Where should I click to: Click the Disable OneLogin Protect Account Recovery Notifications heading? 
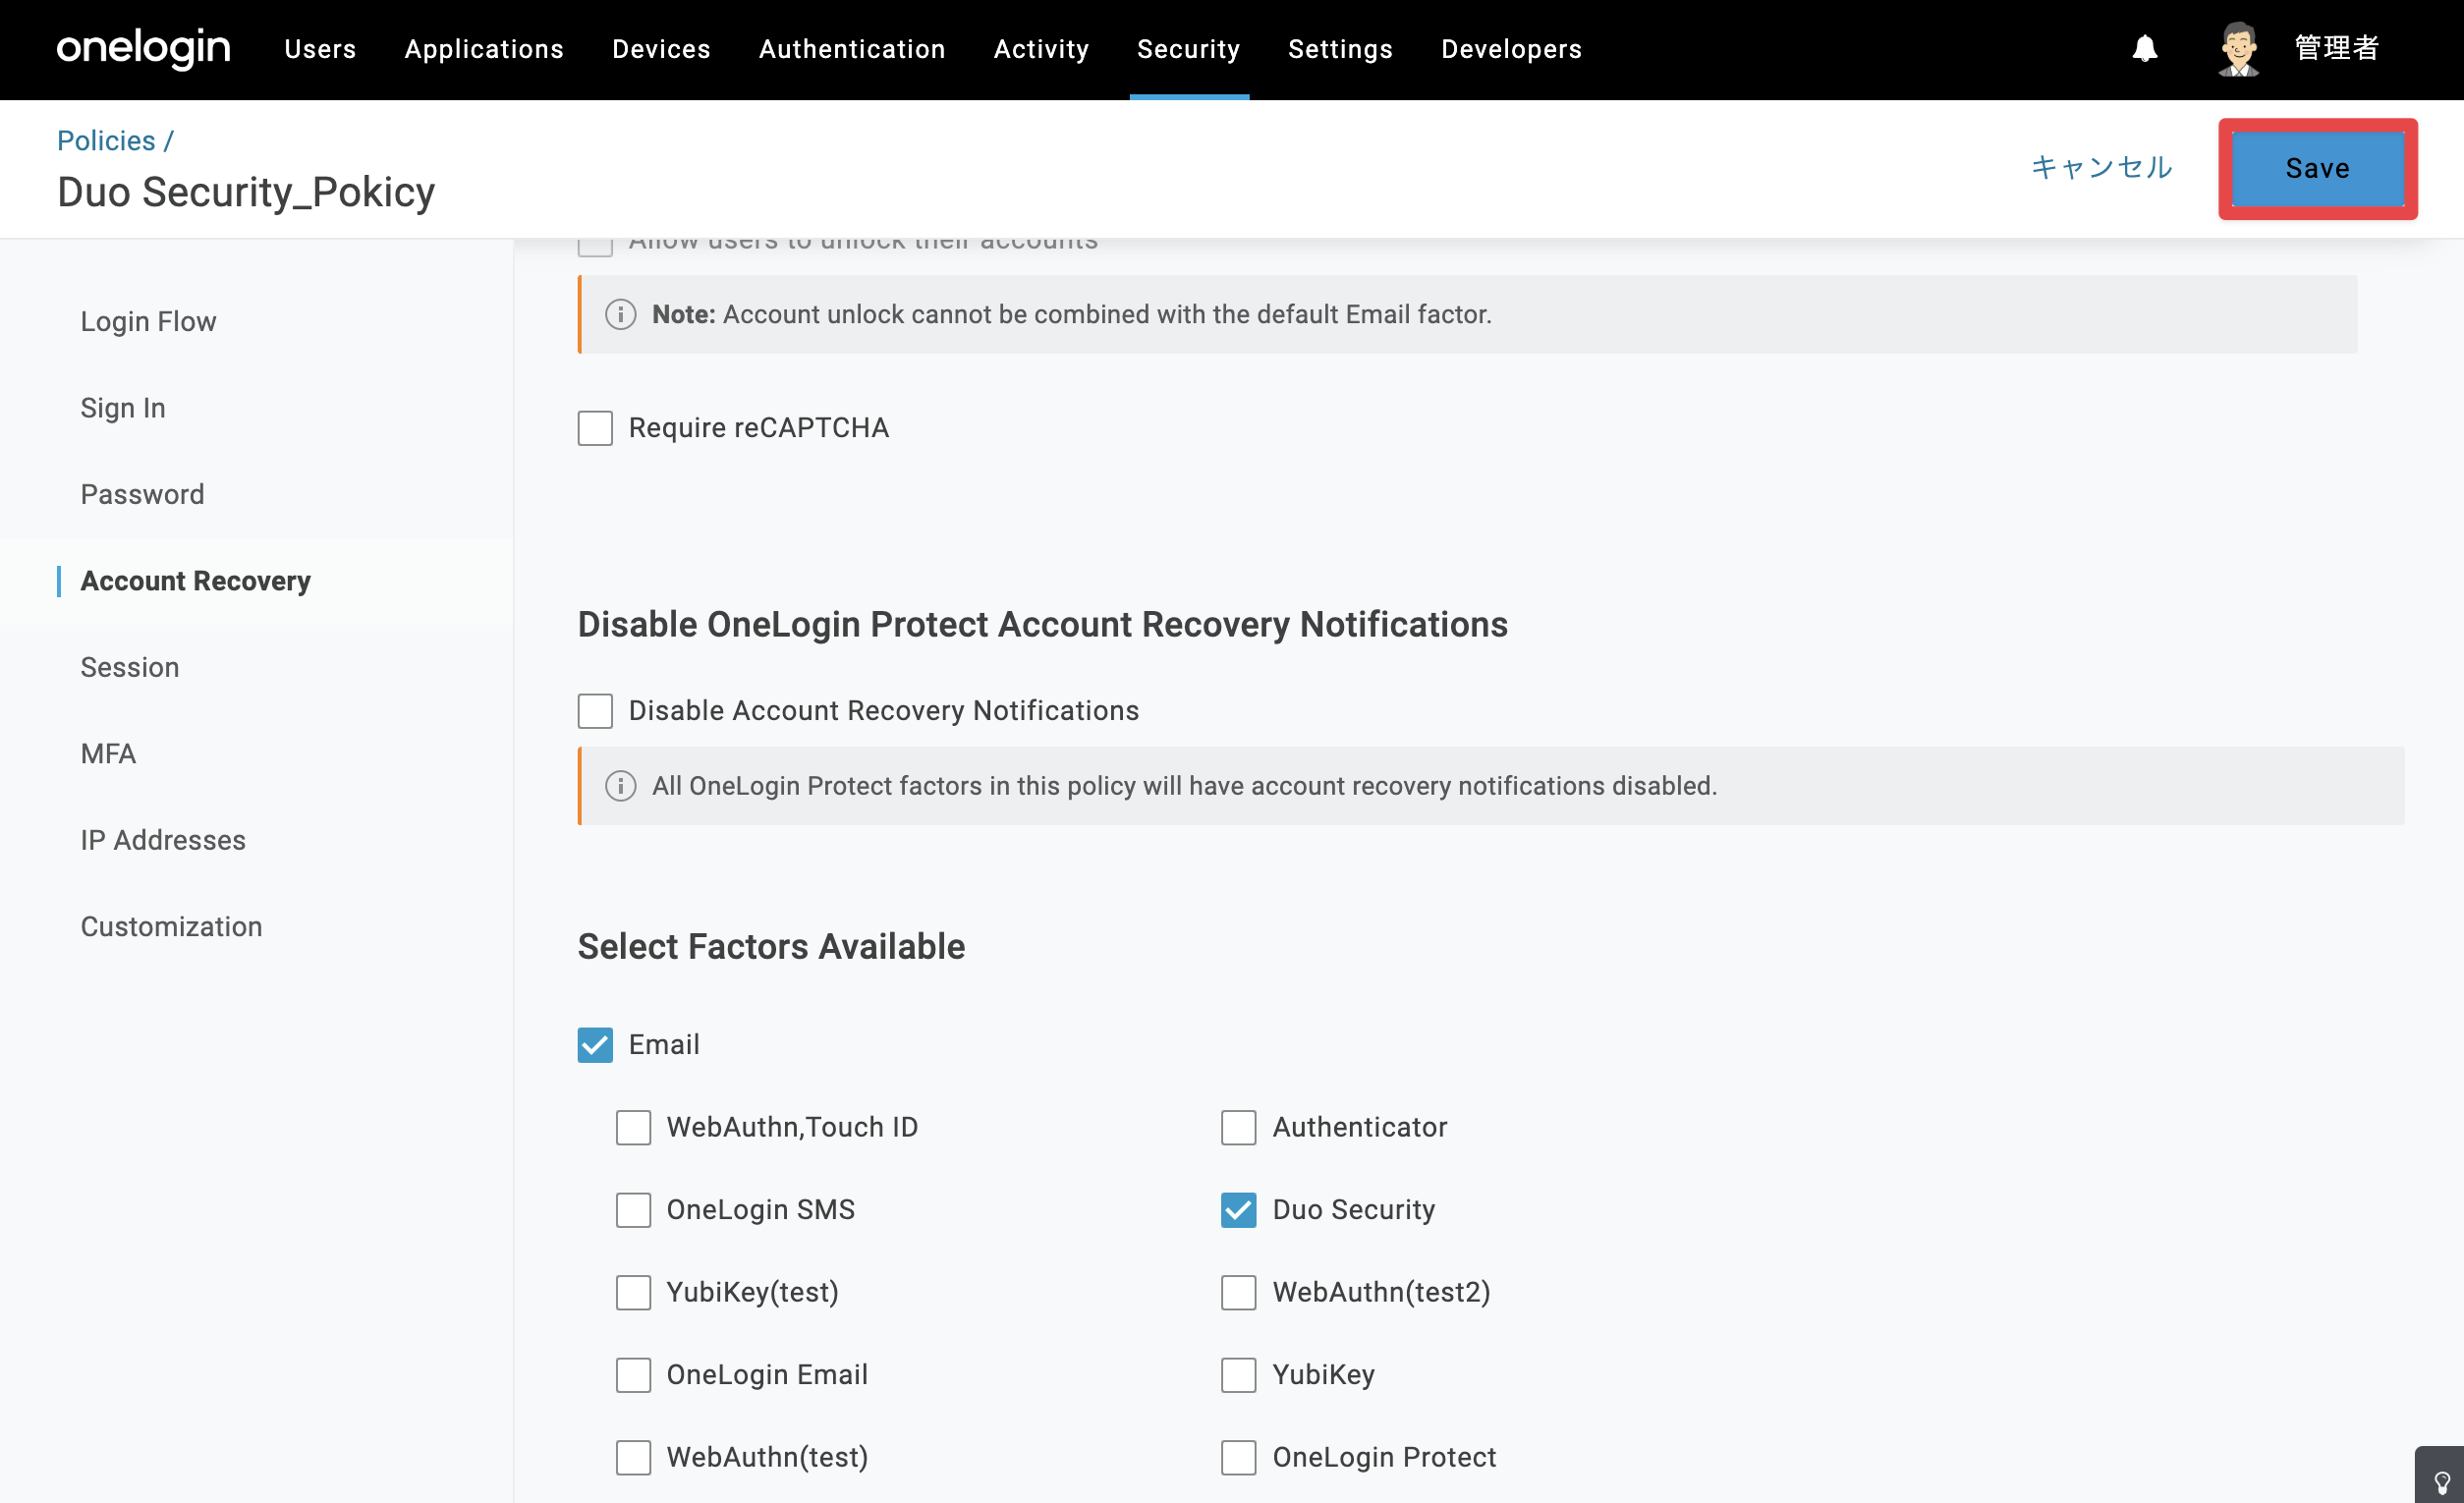1042,624
